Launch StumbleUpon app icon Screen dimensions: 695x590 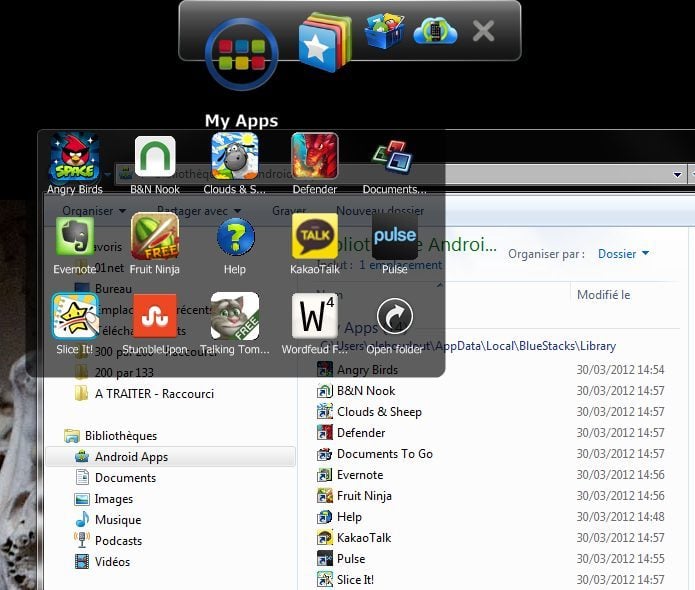tap(155, 317)
